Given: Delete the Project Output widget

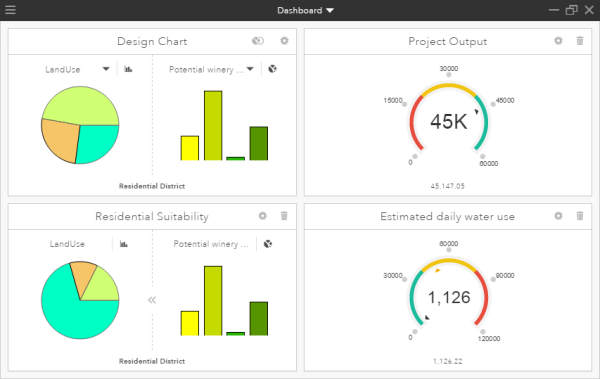Looking at the screenshot, I should click(x=580, y=41).
